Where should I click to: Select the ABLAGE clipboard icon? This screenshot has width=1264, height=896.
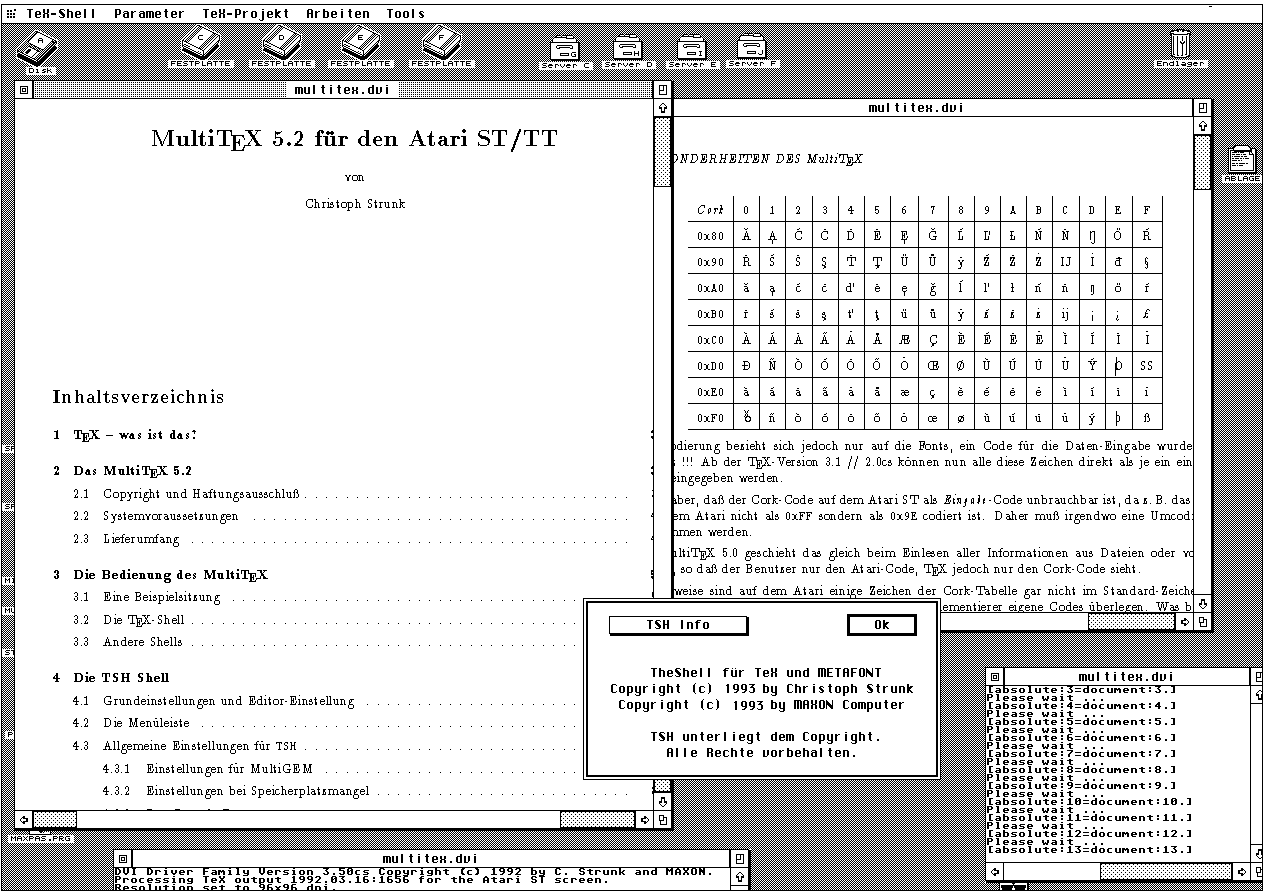[x=1243, y=164]
